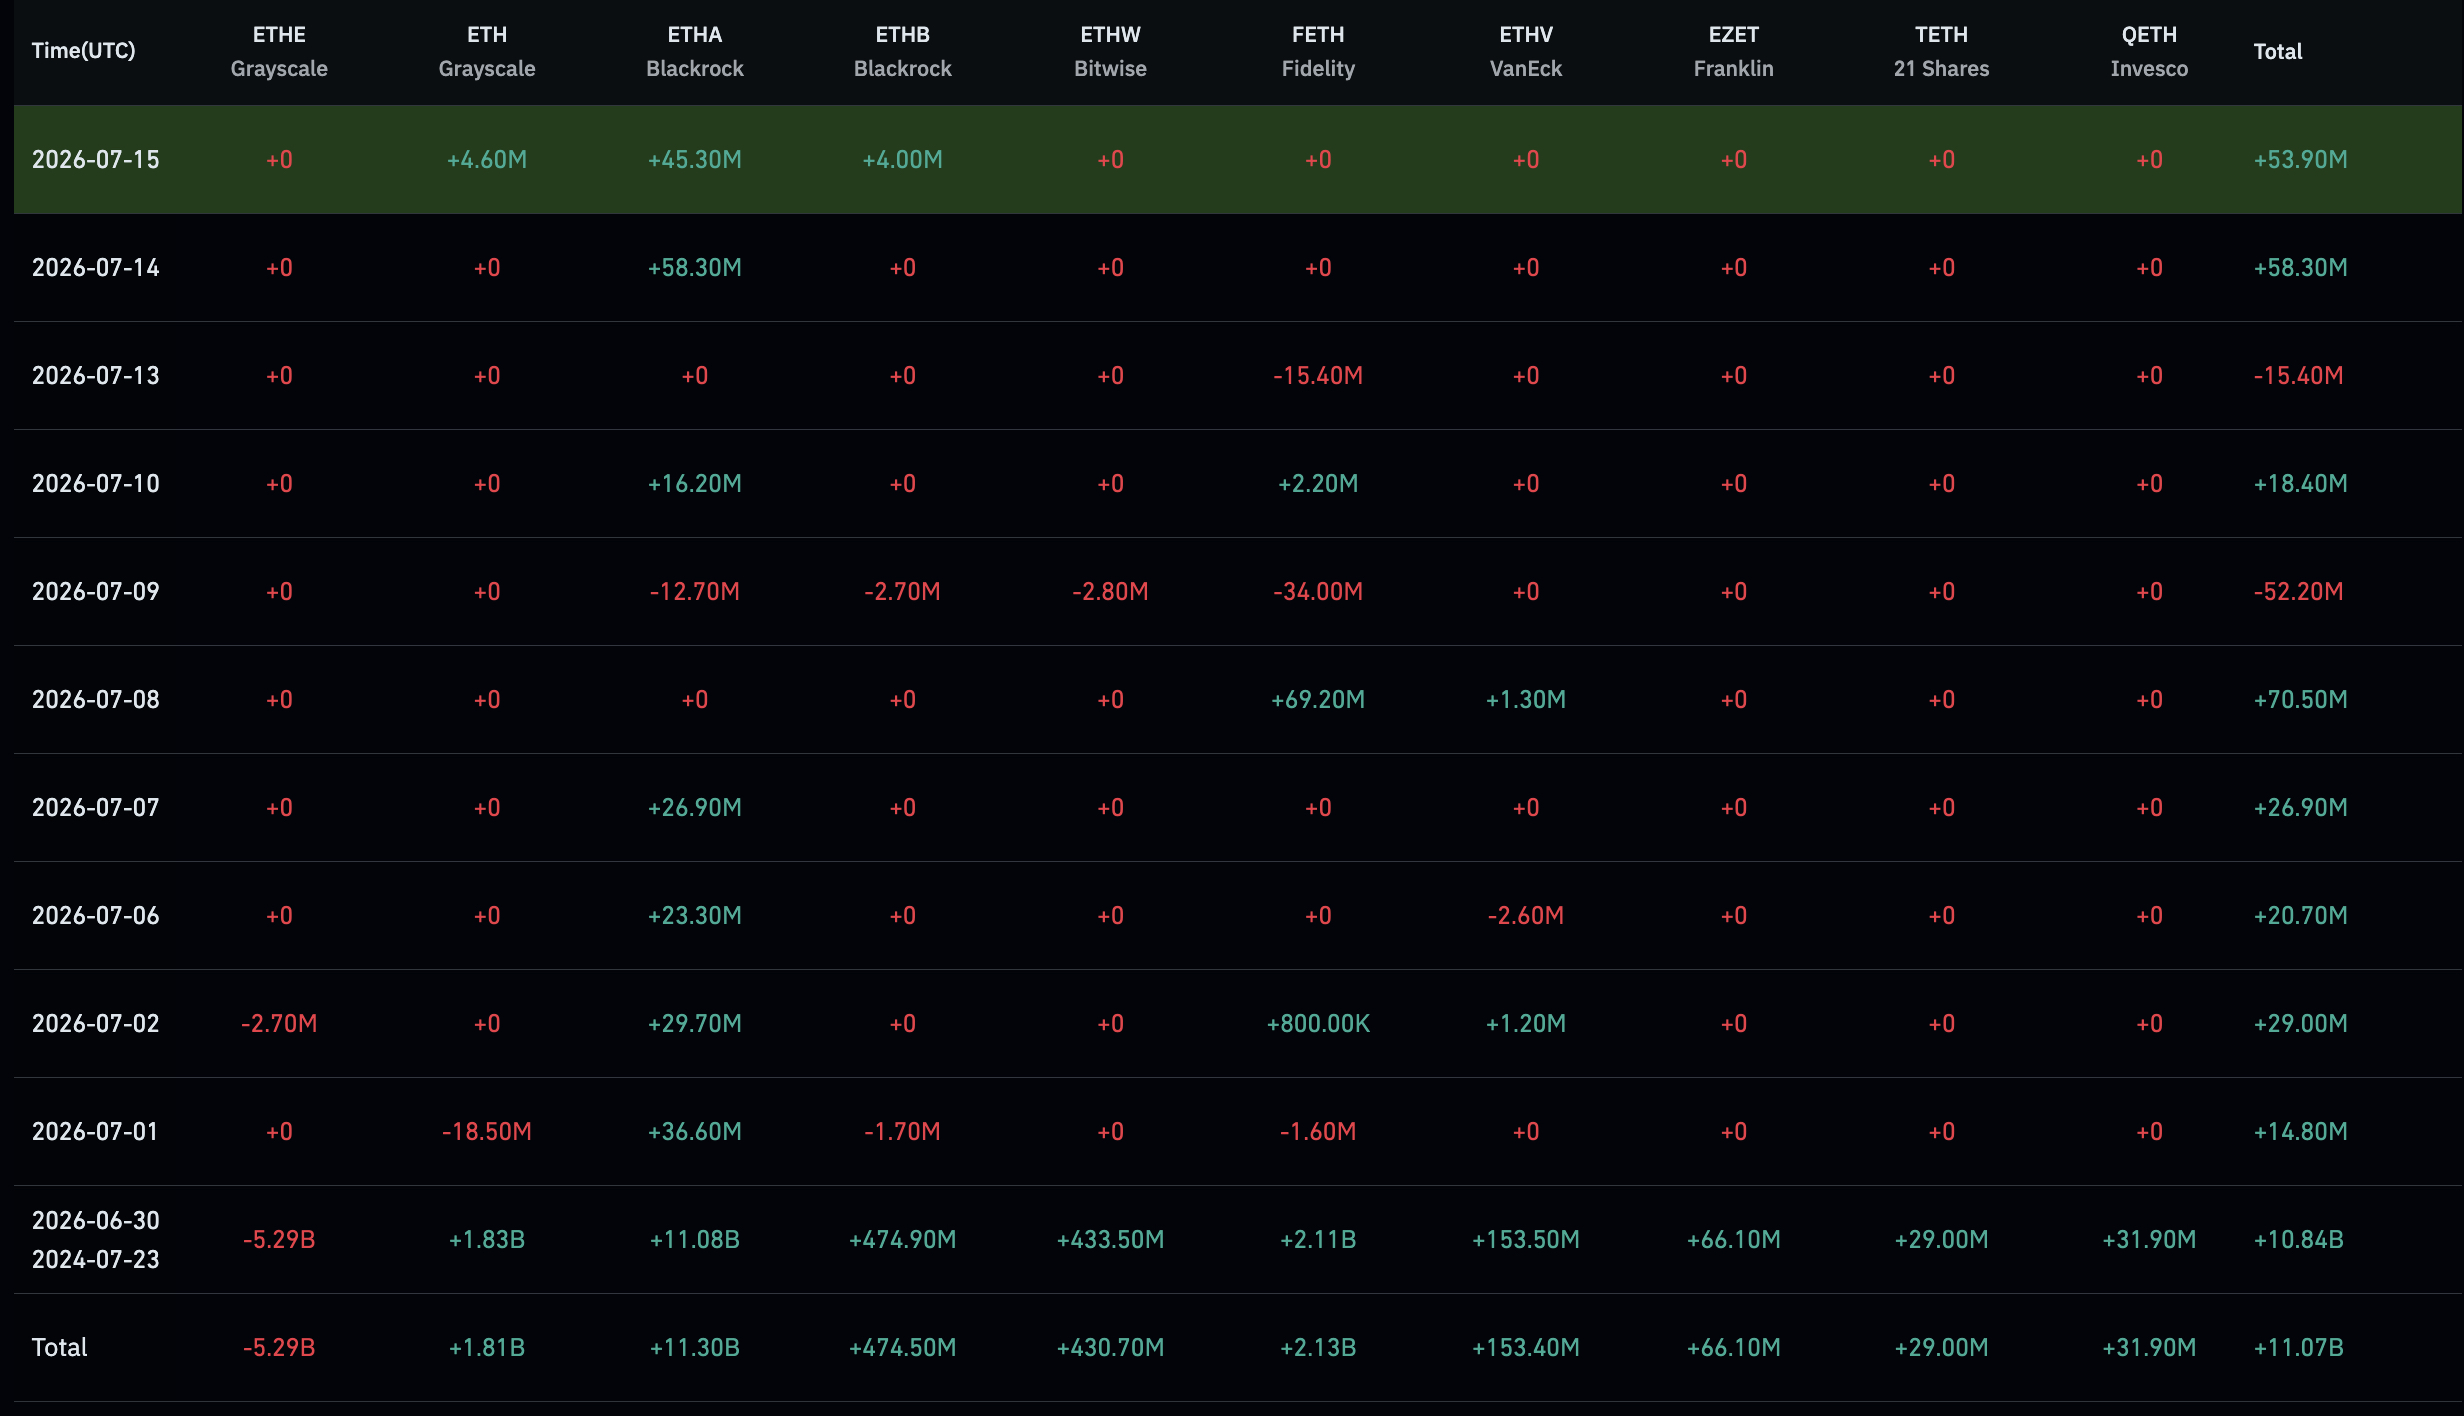Select the 2026-07-09 date cell
Viewport: 2464px width, 1416px height.
[96, 592]
